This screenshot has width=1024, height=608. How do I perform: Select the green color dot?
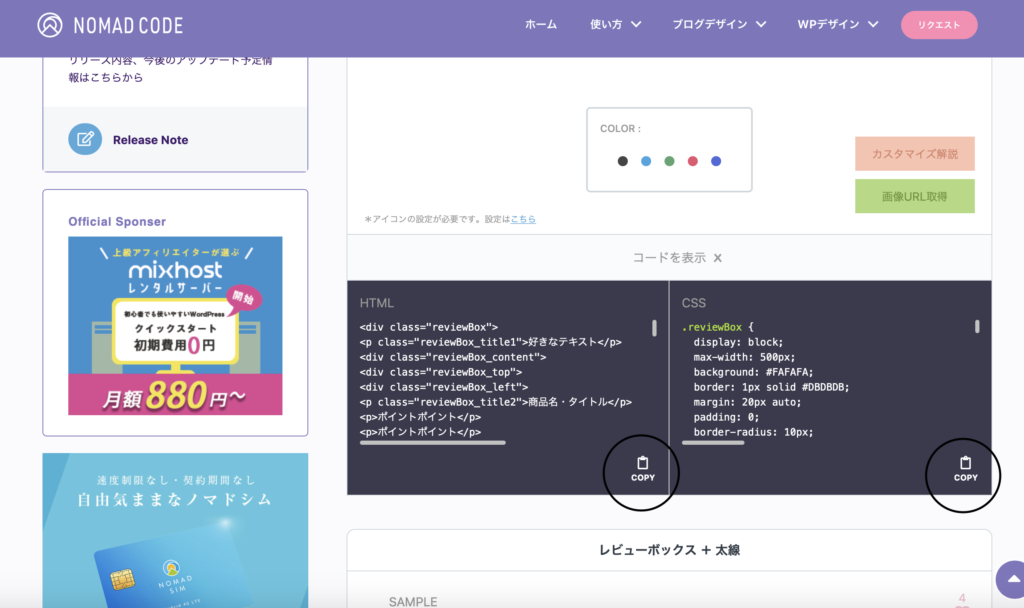669,161
